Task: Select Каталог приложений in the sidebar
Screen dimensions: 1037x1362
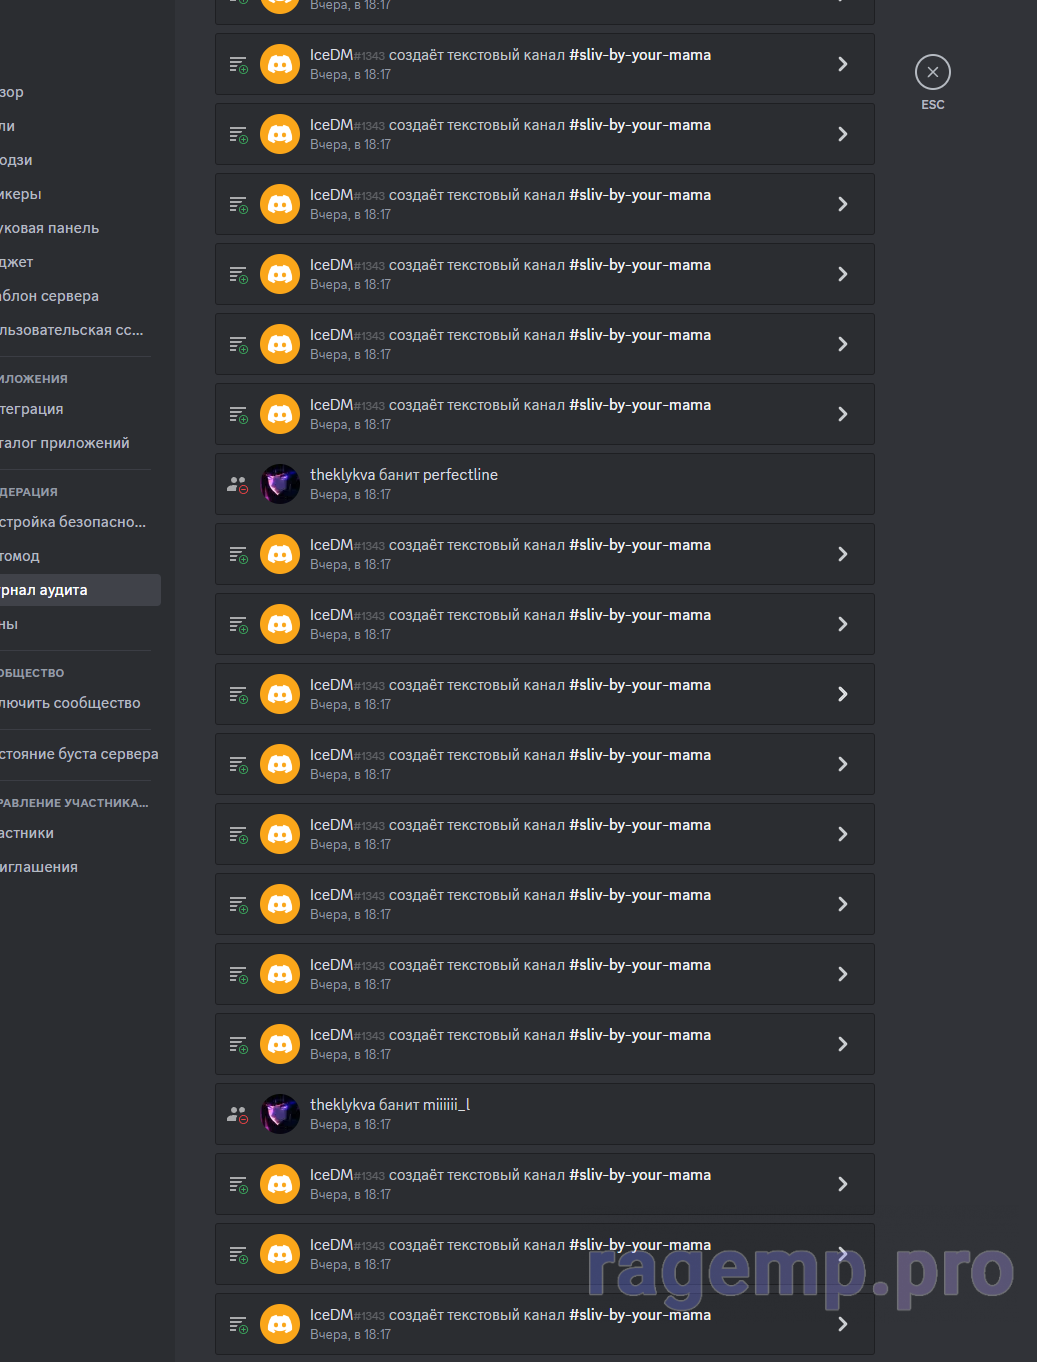Action: 65,443
